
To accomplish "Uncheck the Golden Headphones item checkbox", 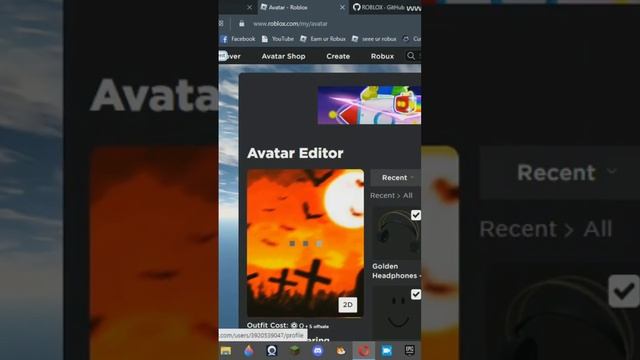I will [416, 215].
